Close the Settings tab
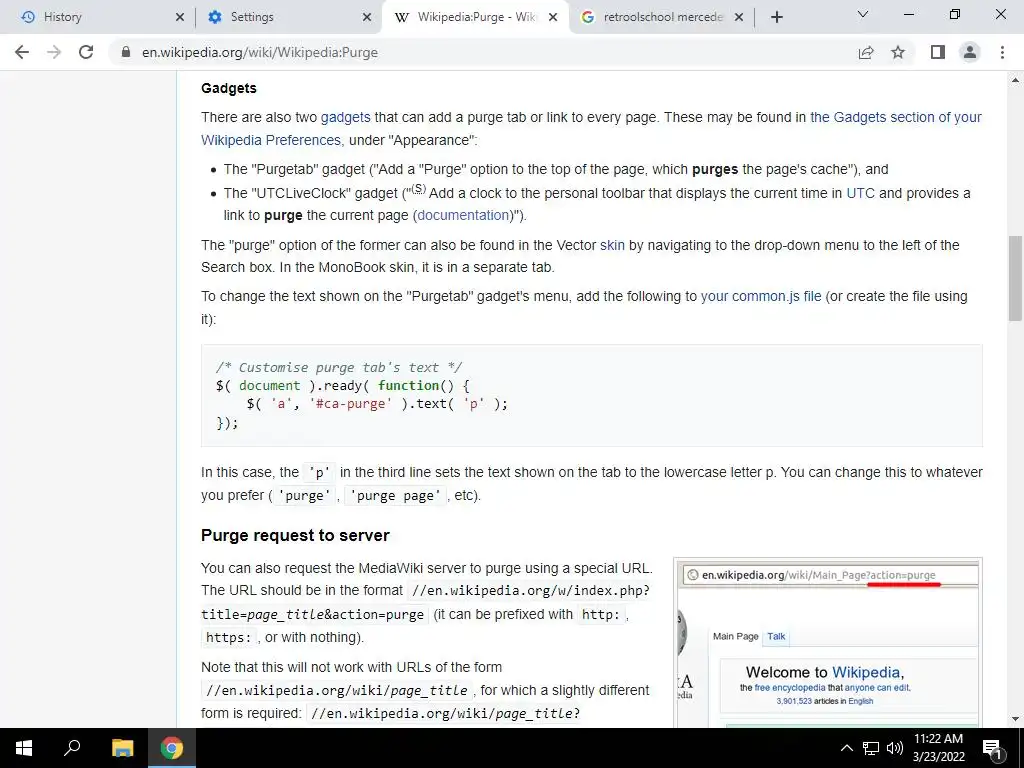 367,17
